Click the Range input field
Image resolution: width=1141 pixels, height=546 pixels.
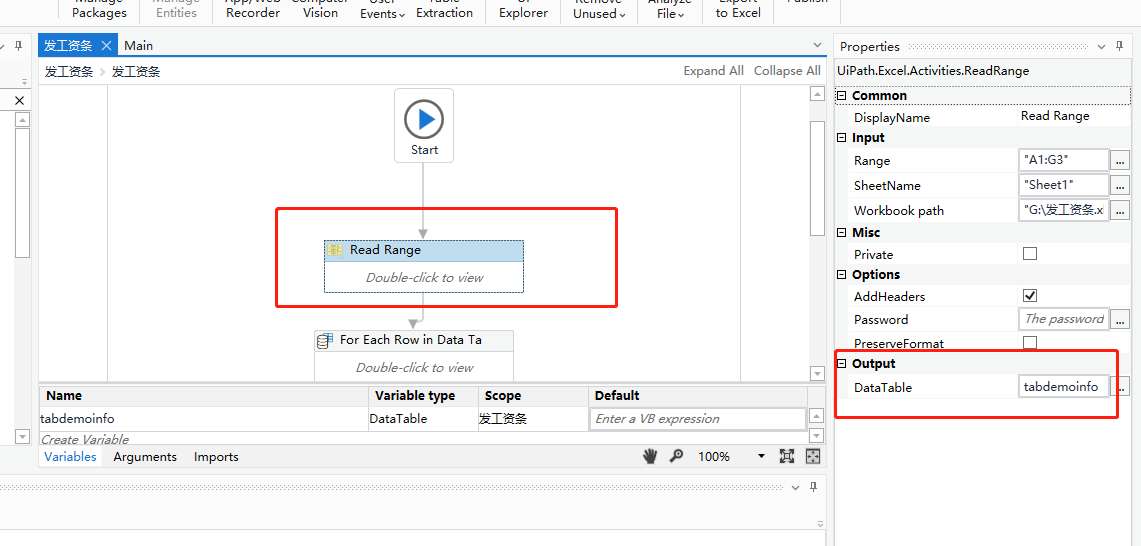(x=1064, y=160)
